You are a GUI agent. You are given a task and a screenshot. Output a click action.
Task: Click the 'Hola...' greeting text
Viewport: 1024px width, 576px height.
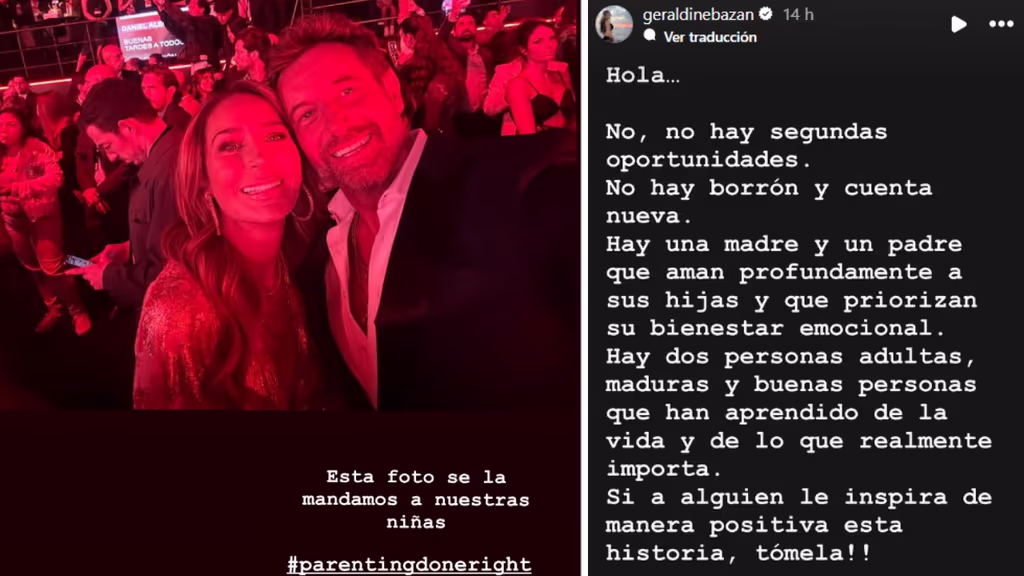(643, 75)
